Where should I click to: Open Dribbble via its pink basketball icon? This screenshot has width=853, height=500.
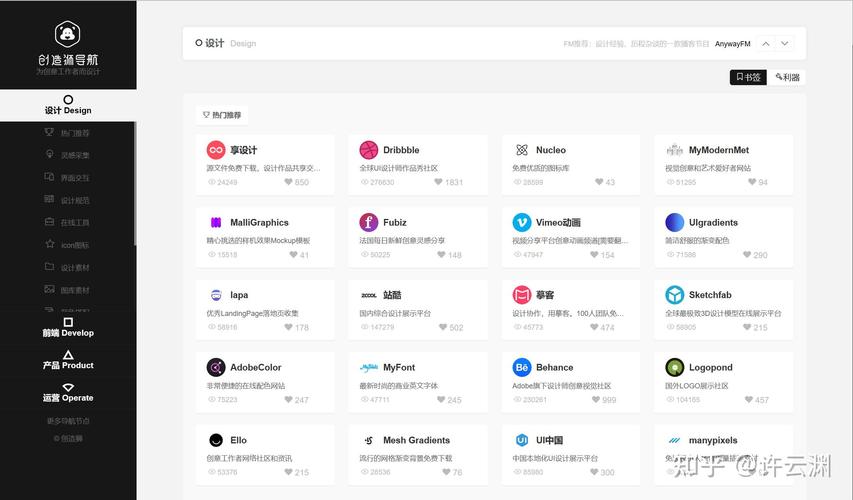tap(369, 150)
